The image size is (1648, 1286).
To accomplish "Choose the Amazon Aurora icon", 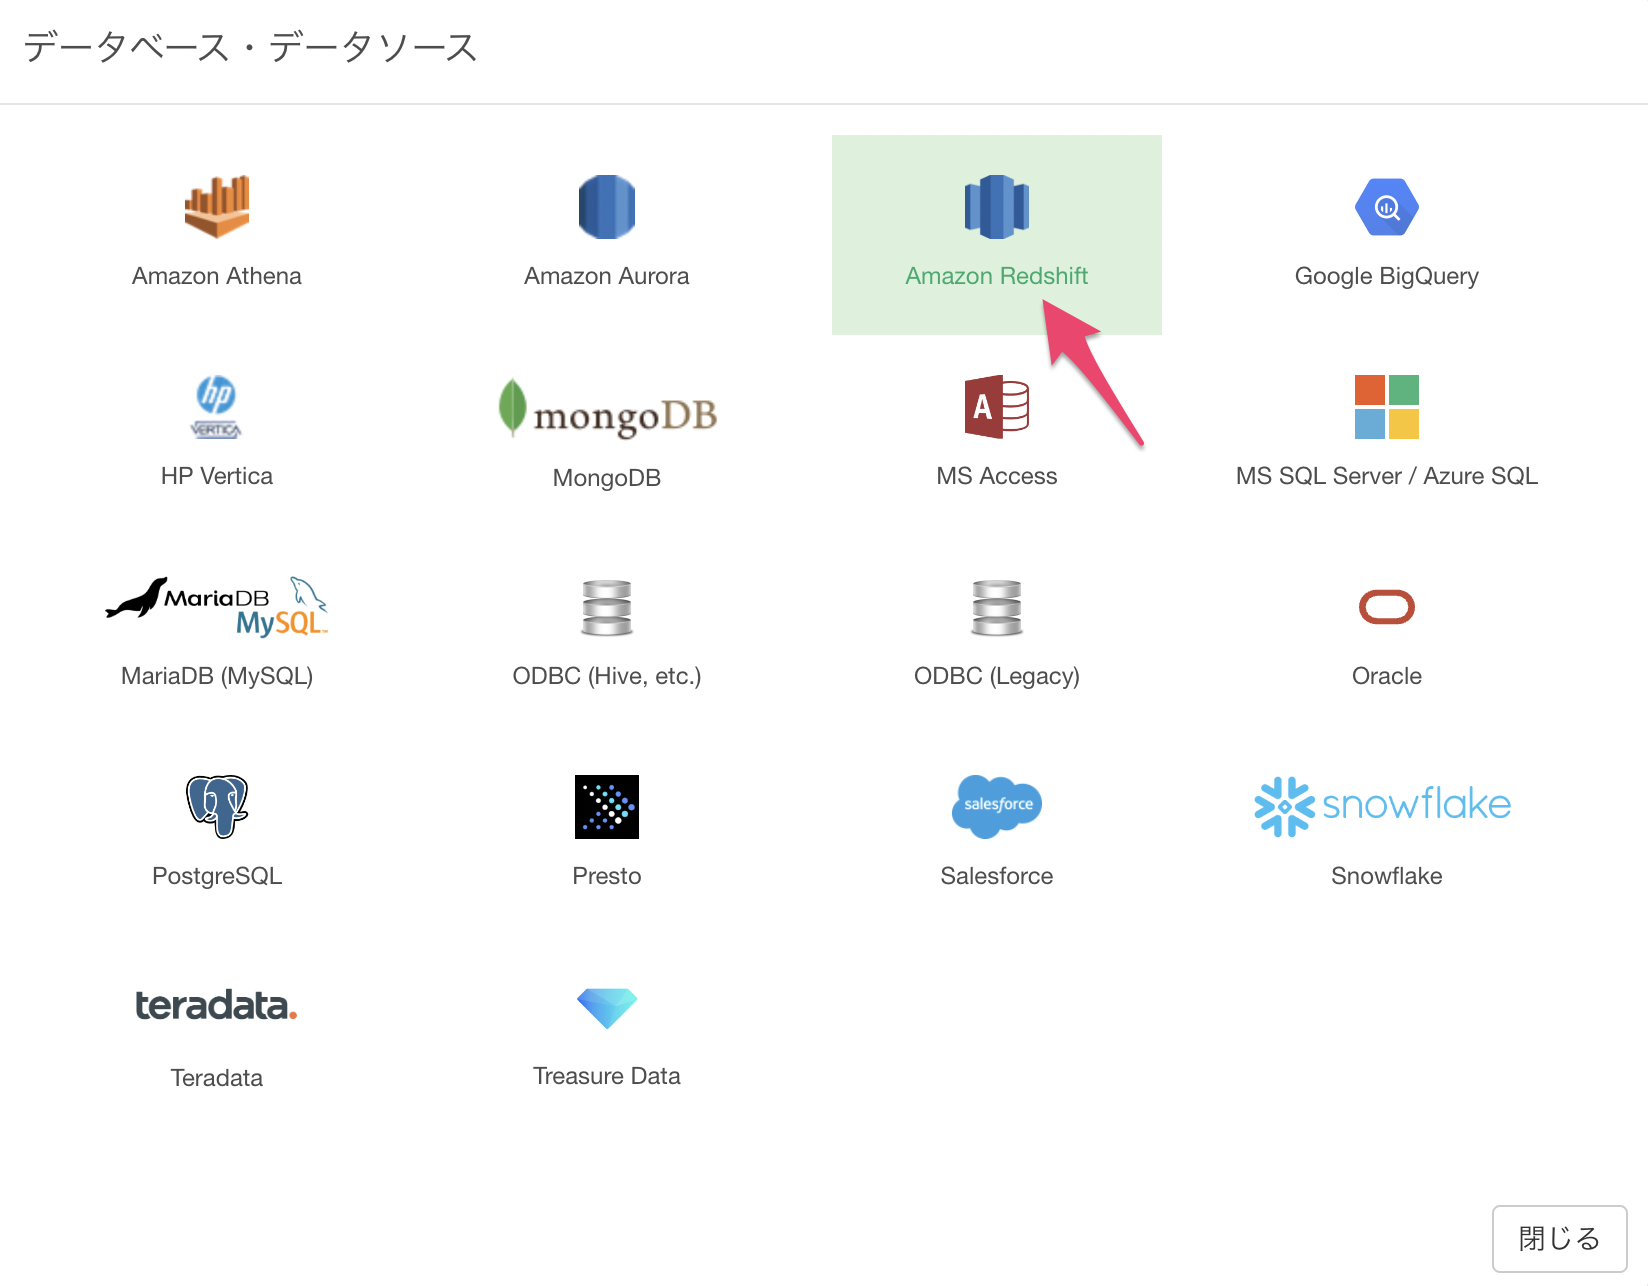I will [607, 207].
